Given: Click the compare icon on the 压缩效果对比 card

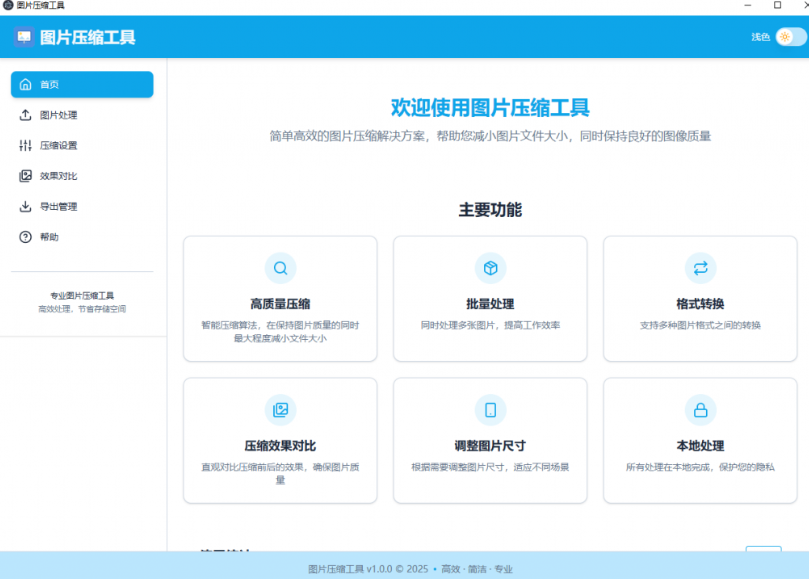Looking at the screenshot, I should (x=279, y=411).
